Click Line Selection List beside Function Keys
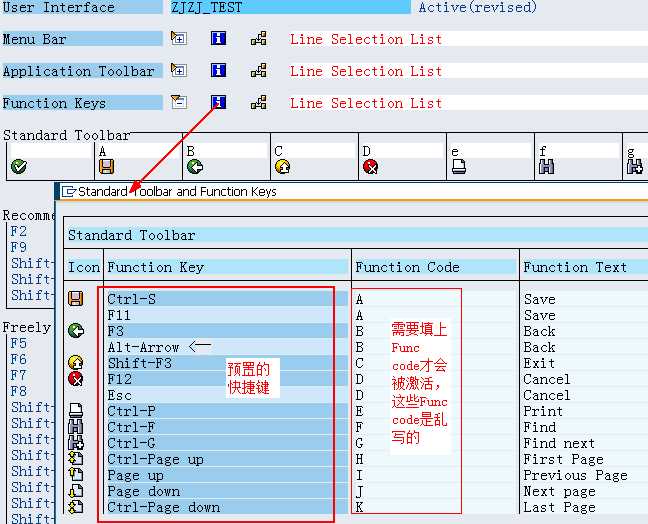This screenshot has height=524, width=648. coord(365,103)
